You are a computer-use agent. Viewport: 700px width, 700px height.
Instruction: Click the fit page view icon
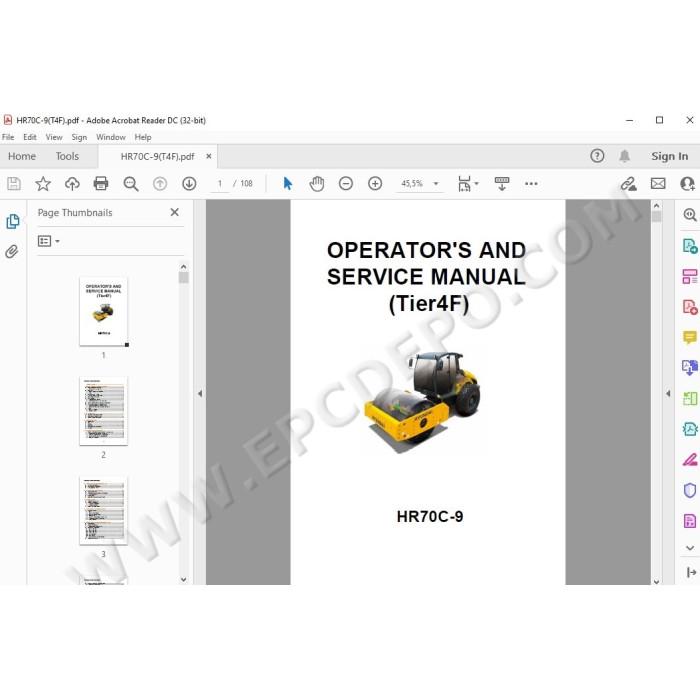(x=464, y=183)
